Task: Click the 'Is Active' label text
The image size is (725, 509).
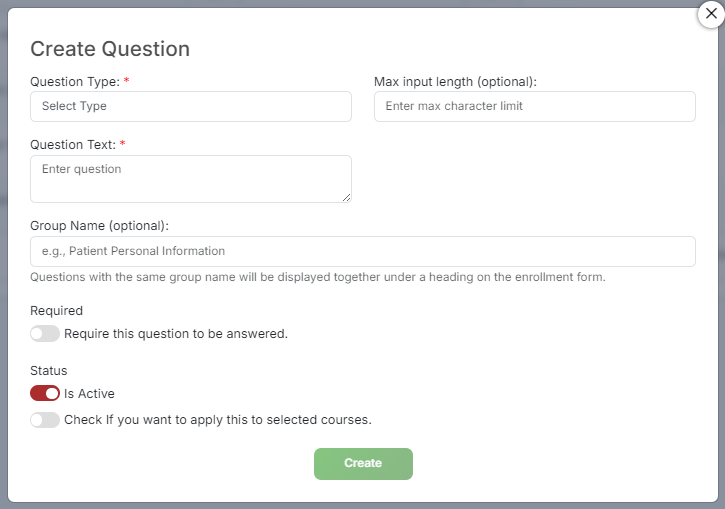Action: [x=89, y=393]
